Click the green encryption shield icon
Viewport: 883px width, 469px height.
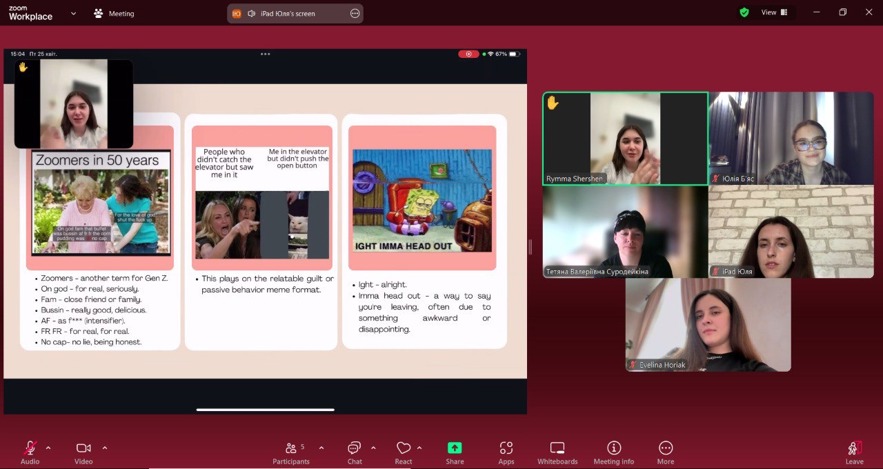coord(744,12)
